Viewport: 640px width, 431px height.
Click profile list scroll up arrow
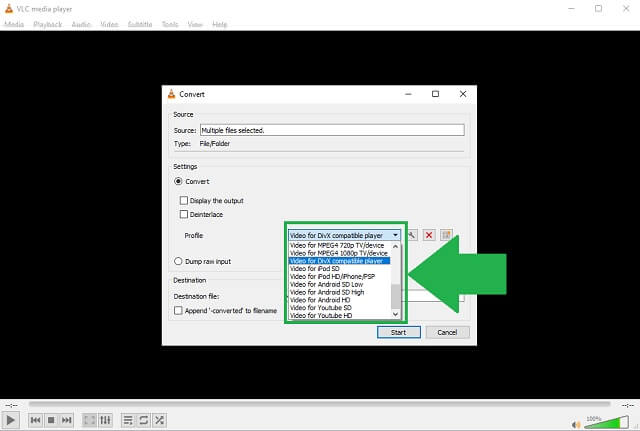point(396,247)
